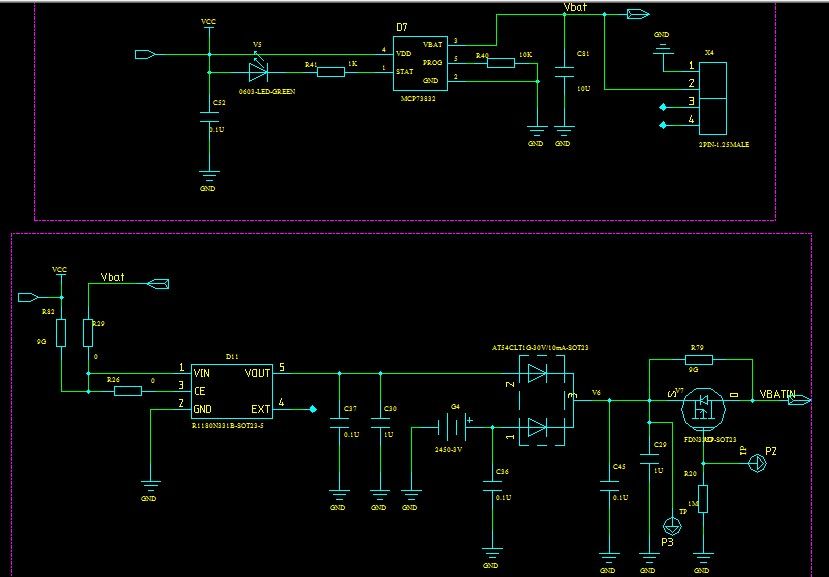Select the Vbat net label at top

[x=576, y=7]
